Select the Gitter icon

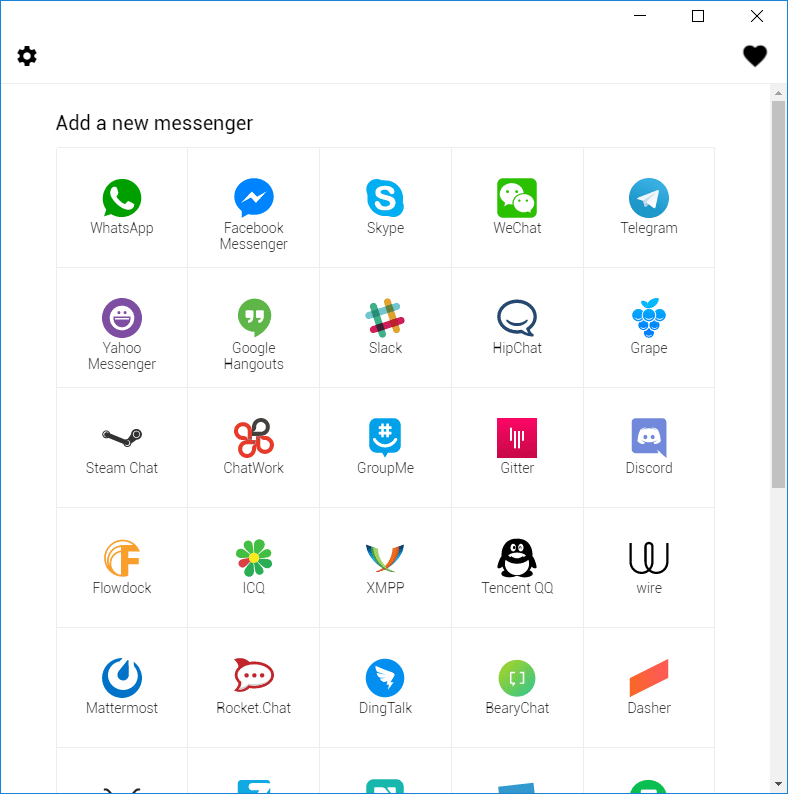517,438
